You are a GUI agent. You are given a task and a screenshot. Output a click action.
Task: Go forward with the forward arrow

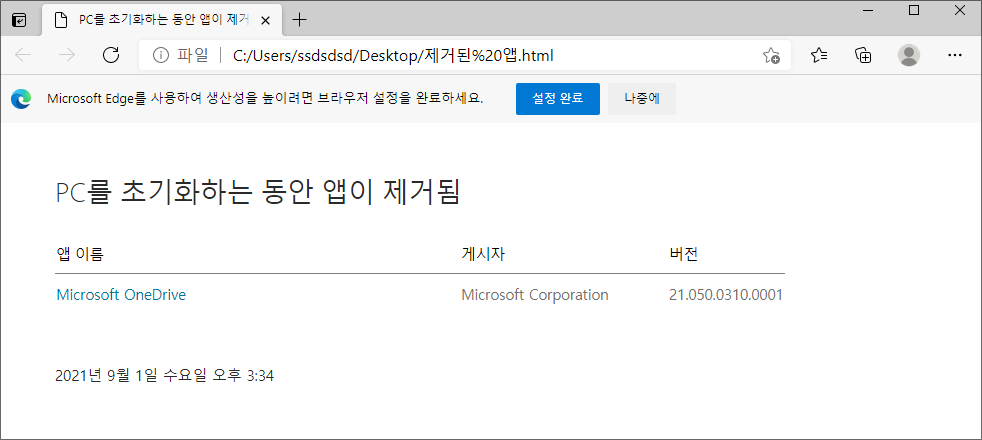(x=66, y=55)
